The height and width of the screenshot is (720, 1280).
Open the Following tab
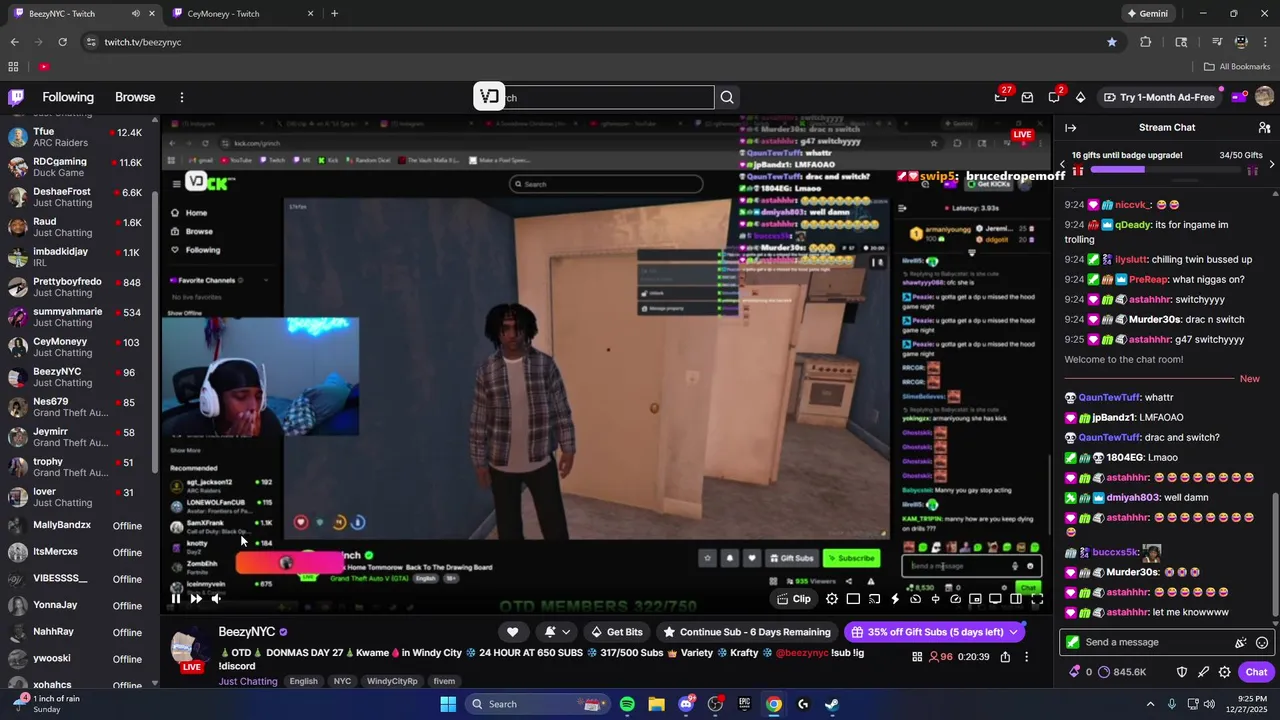pyautogui.click(x=68, y=97)
